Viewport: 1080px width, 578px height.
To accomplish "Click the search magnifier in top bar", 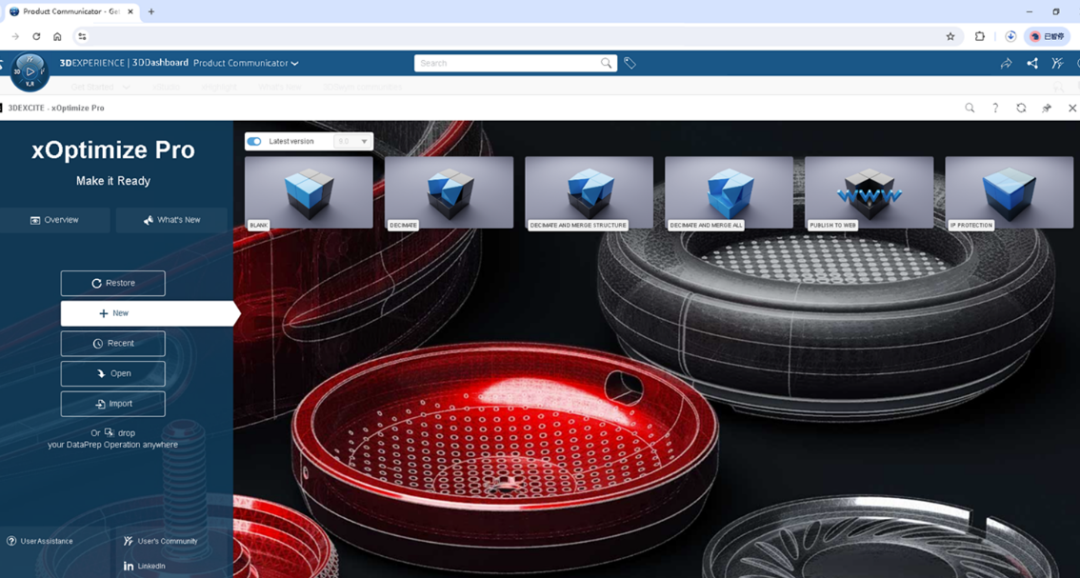I will (606, 63).
